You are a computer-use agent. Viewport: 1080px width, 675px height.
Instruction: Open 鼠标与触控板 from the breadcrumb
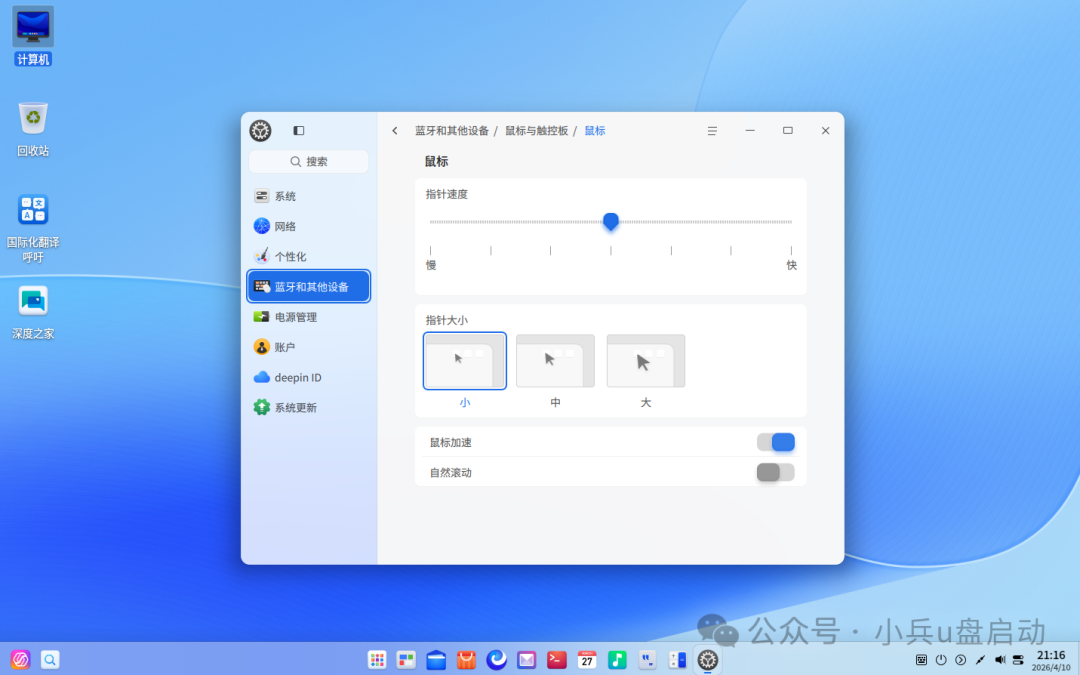pyautogui.click(x=539, y=130)
